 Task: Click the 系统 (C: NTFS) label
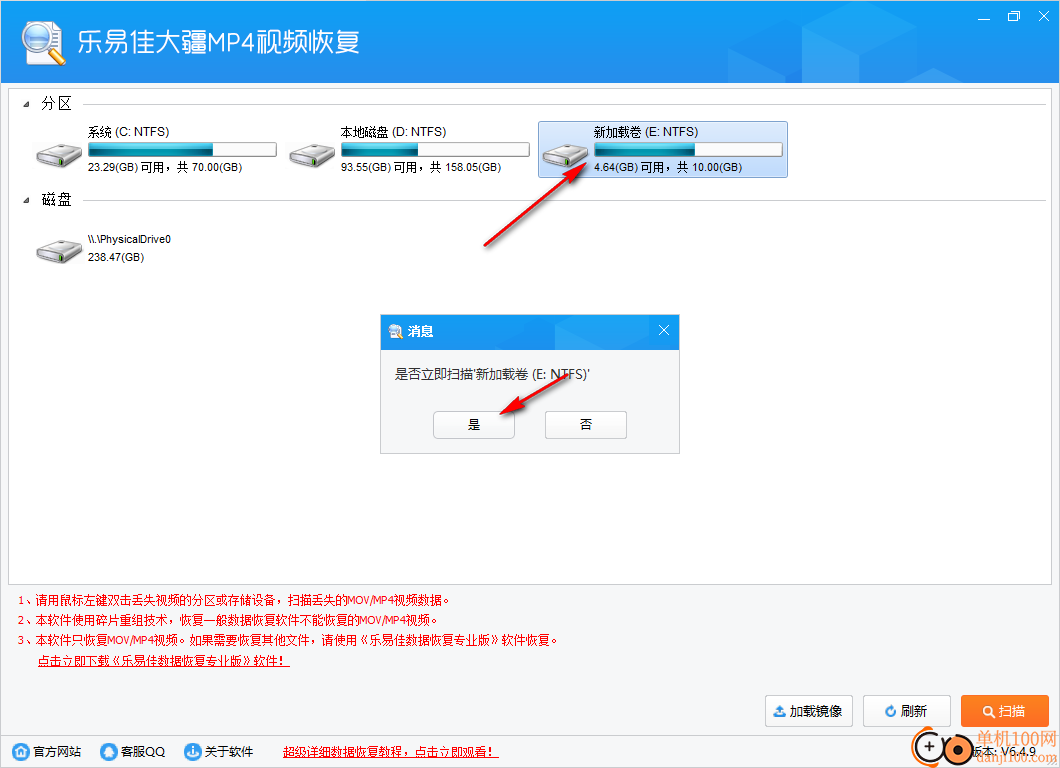(x=128, y=132)
